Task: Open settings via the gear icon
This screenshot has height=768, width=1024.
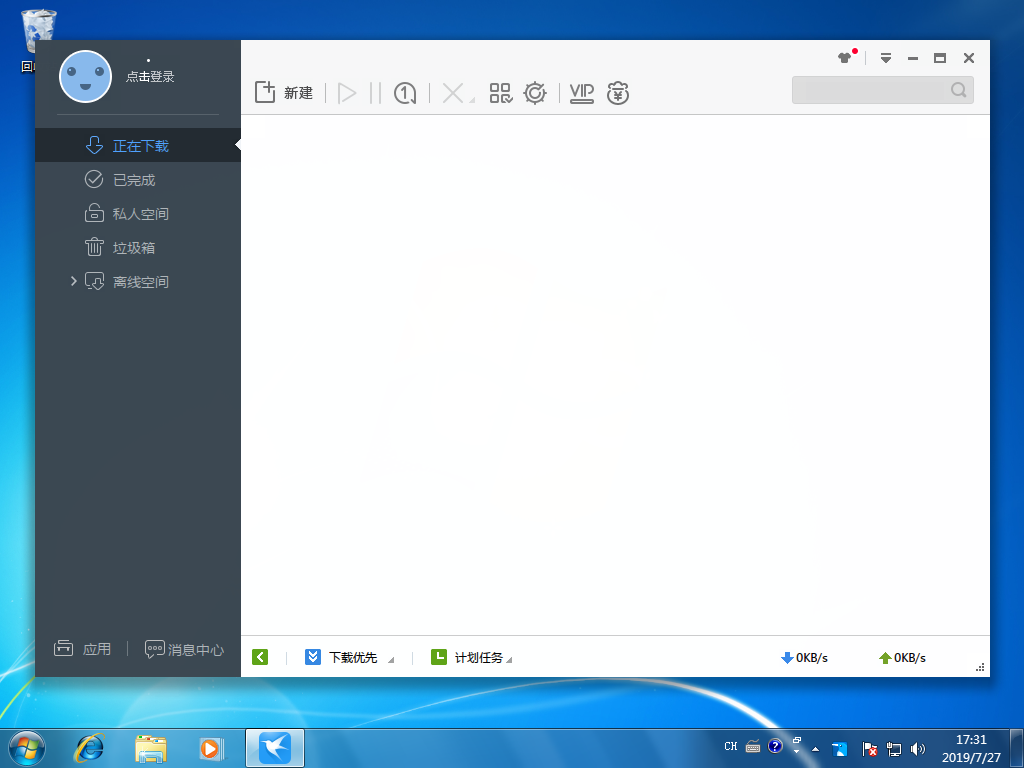Action: coord(535,93)
